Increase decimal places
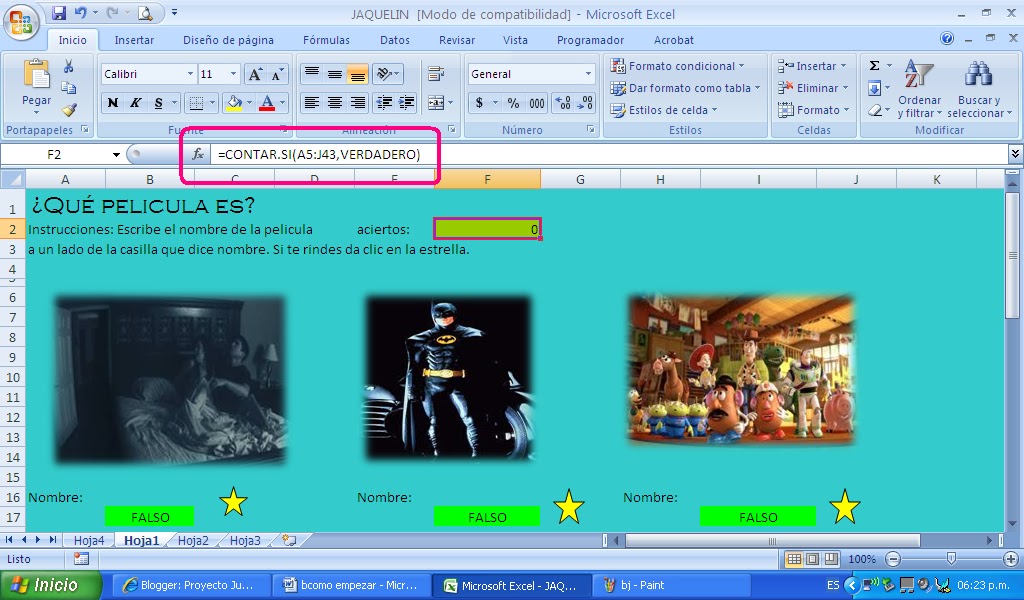The height and width of the screenshot is (600, 1024). click(x=562, y=103)
